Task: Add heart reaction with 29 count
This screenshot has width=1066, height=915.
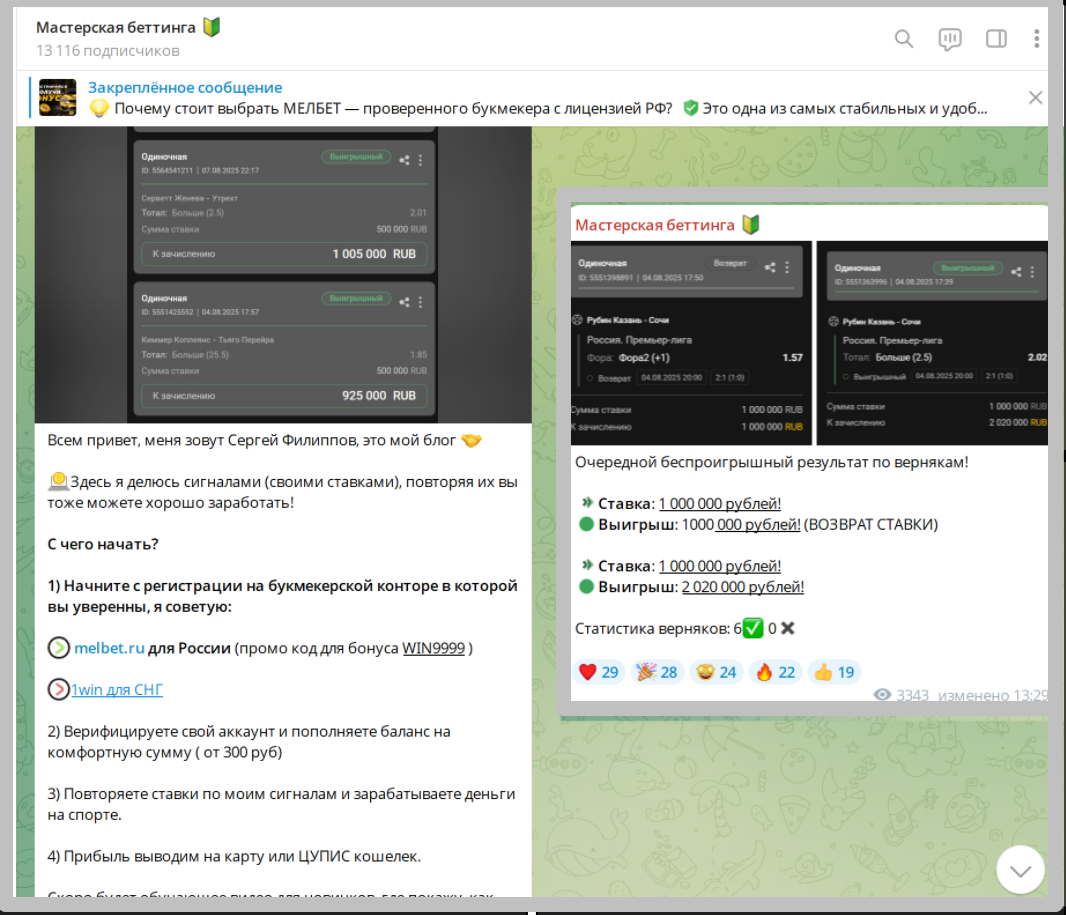Action: [598, 672]
